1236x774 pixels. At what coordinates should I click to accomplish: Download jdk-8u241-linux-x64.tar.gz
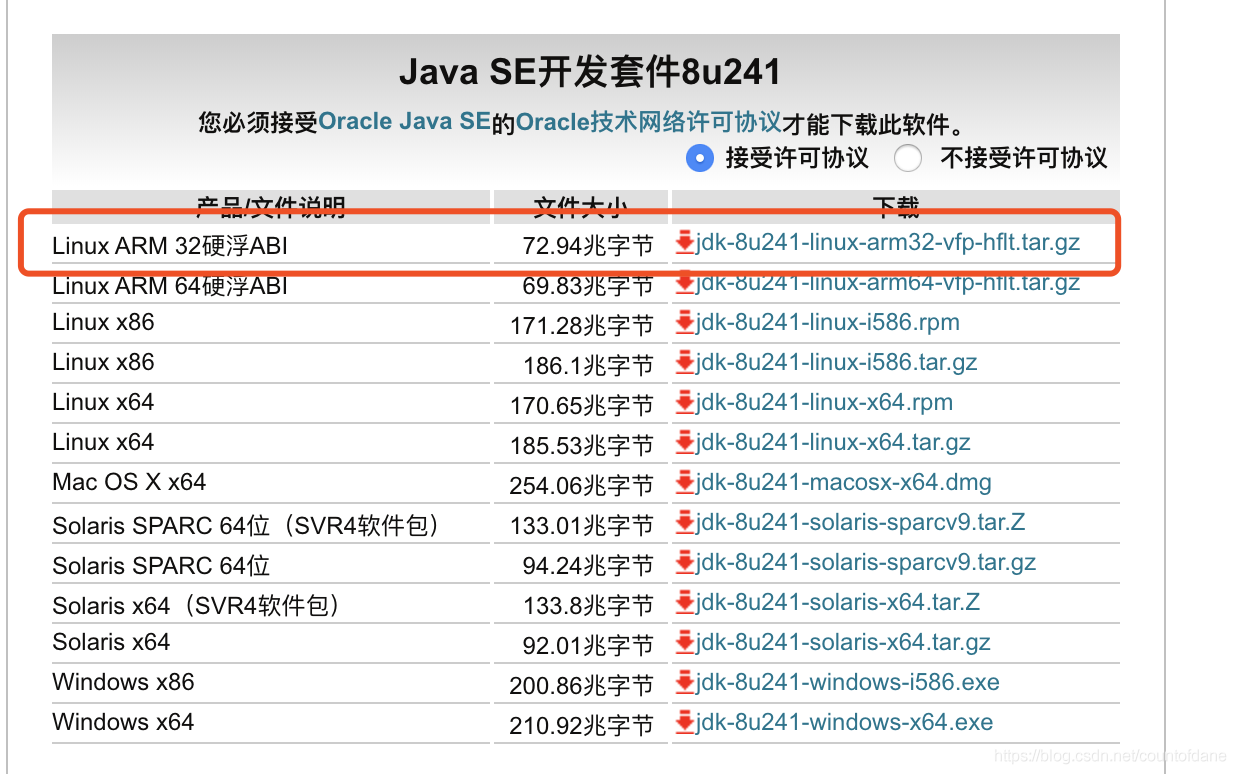833,442
